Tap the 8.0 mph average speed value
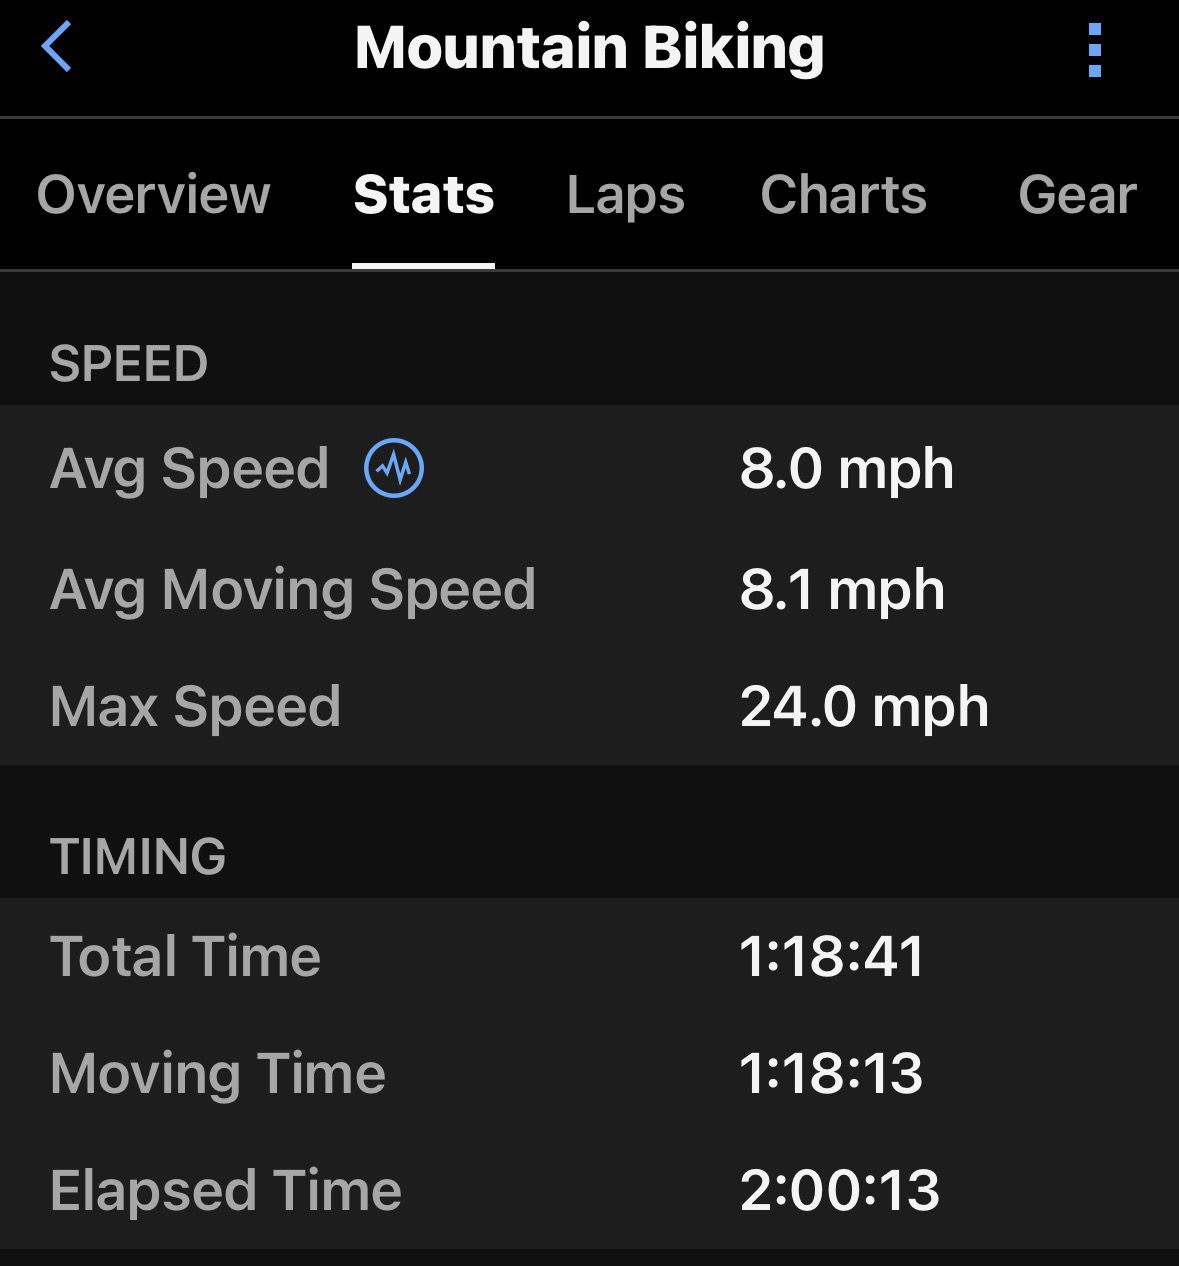Image resolution: width=1179 pixels, height=1266 pixels. coord(847,468)
